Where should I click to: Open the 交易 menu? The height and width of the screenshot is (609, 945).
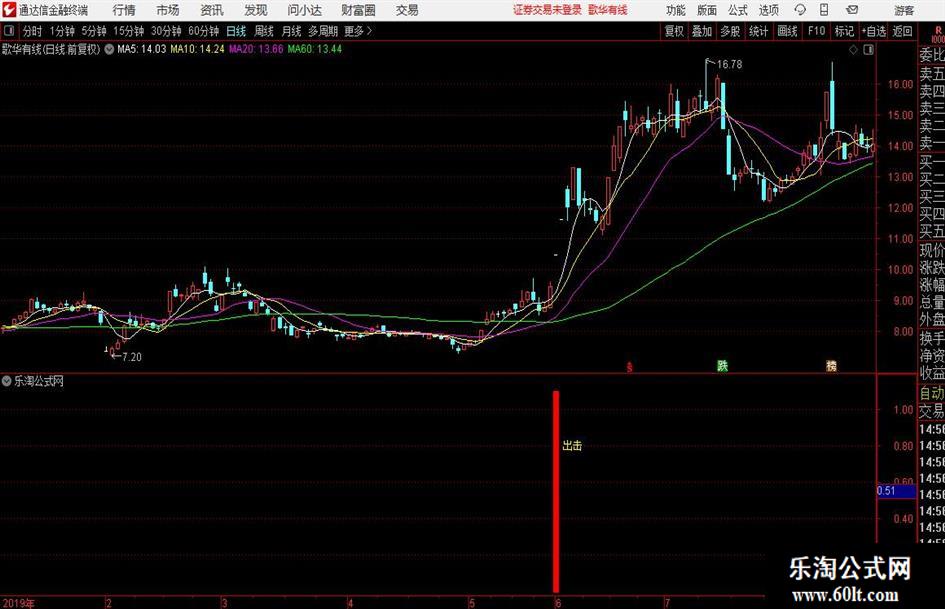pyautogui.click(x=407, y=10)
